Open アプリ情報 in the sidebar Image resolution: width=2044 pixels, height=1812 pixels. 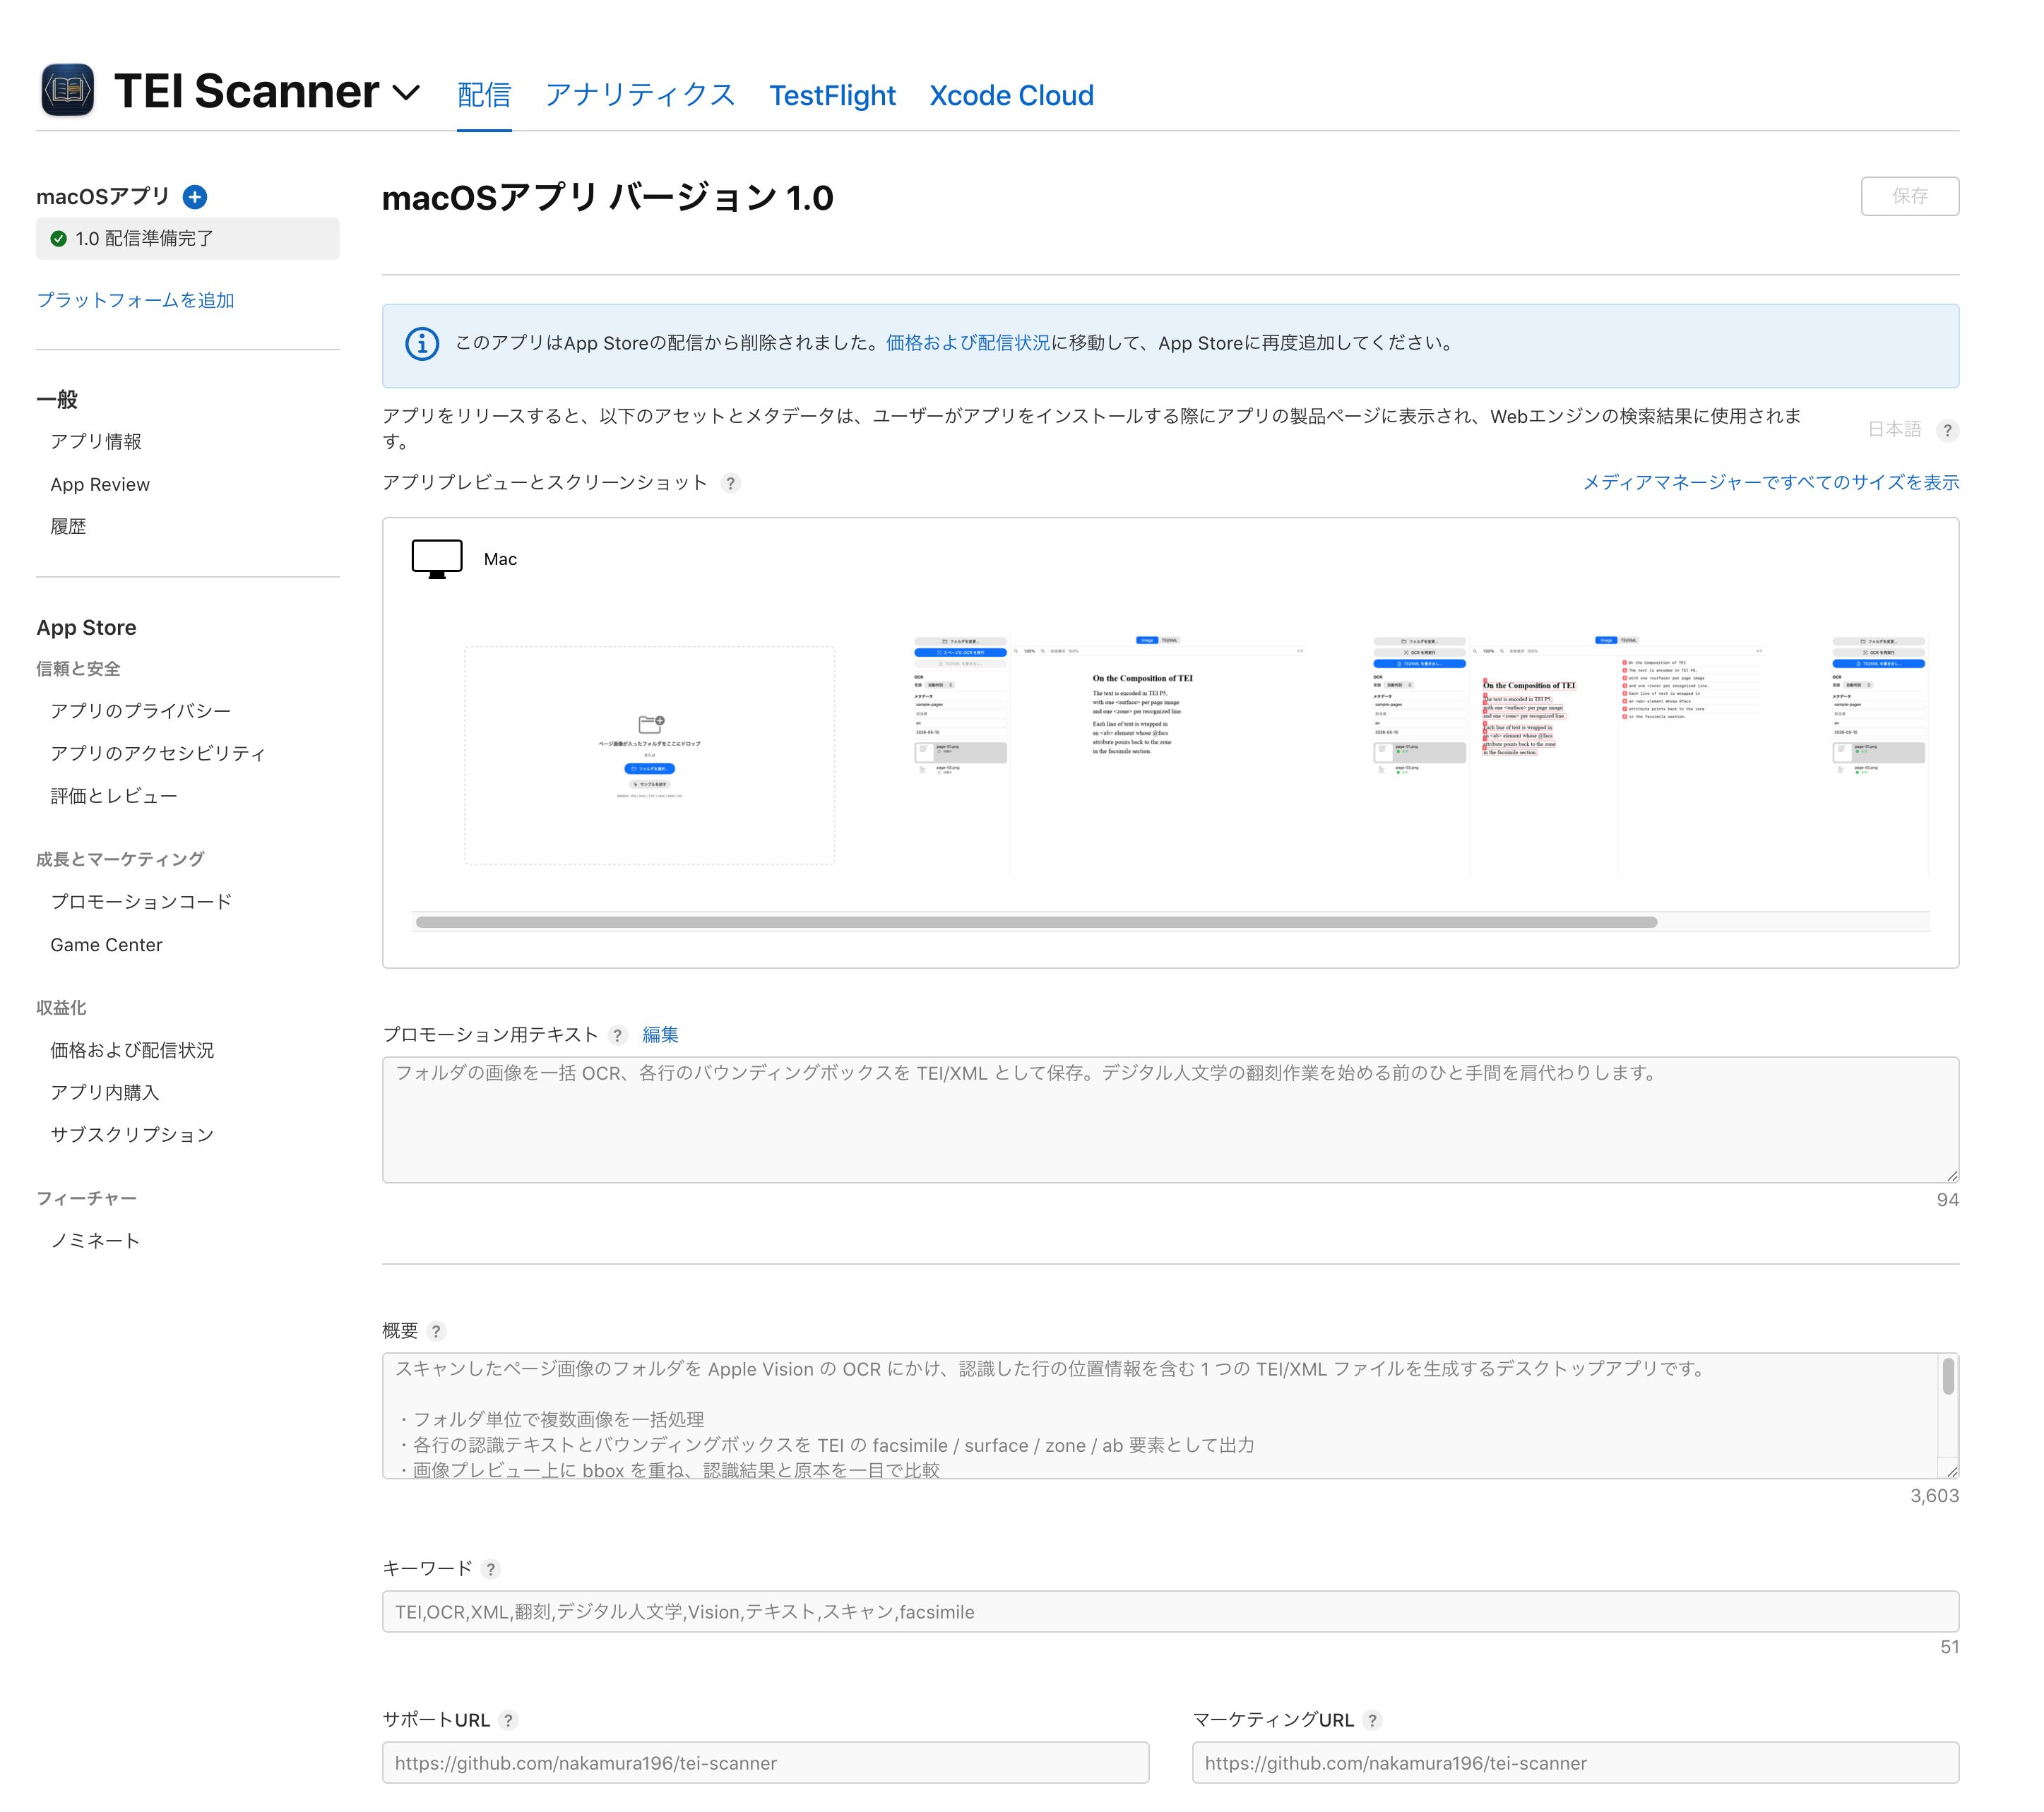click(x=96, y=441)
